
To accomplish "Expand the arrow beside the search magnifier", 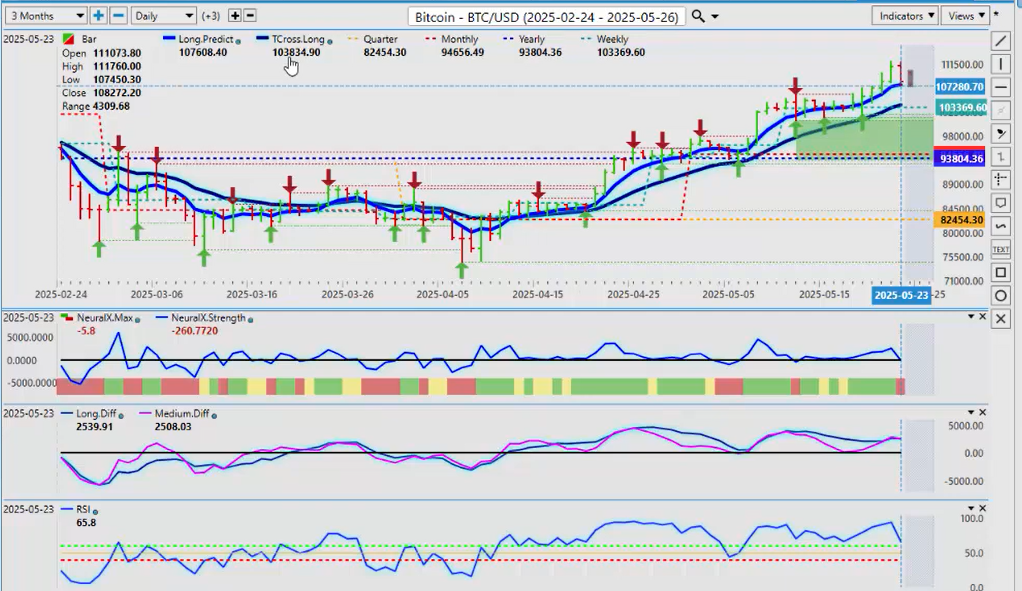I will pyautogui.click(x=715, y=16).
